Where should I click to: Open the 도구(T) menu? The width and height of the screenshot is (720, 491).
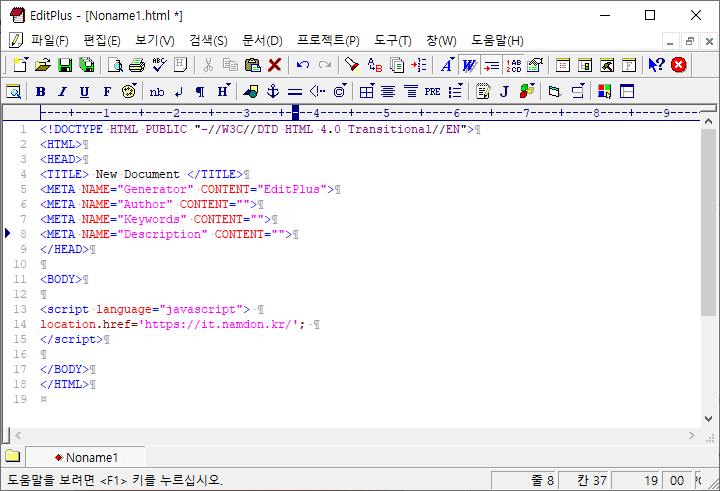point(393,41)
